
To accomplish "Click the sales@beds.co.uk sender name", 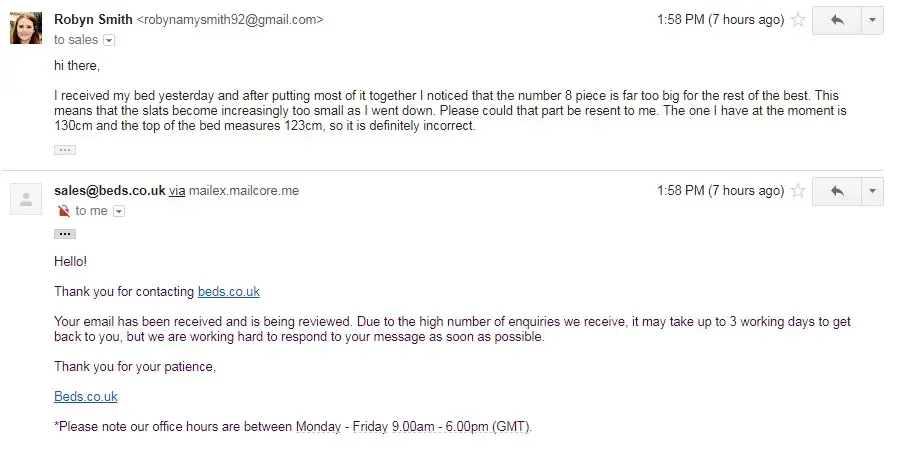I will [109, 191].
